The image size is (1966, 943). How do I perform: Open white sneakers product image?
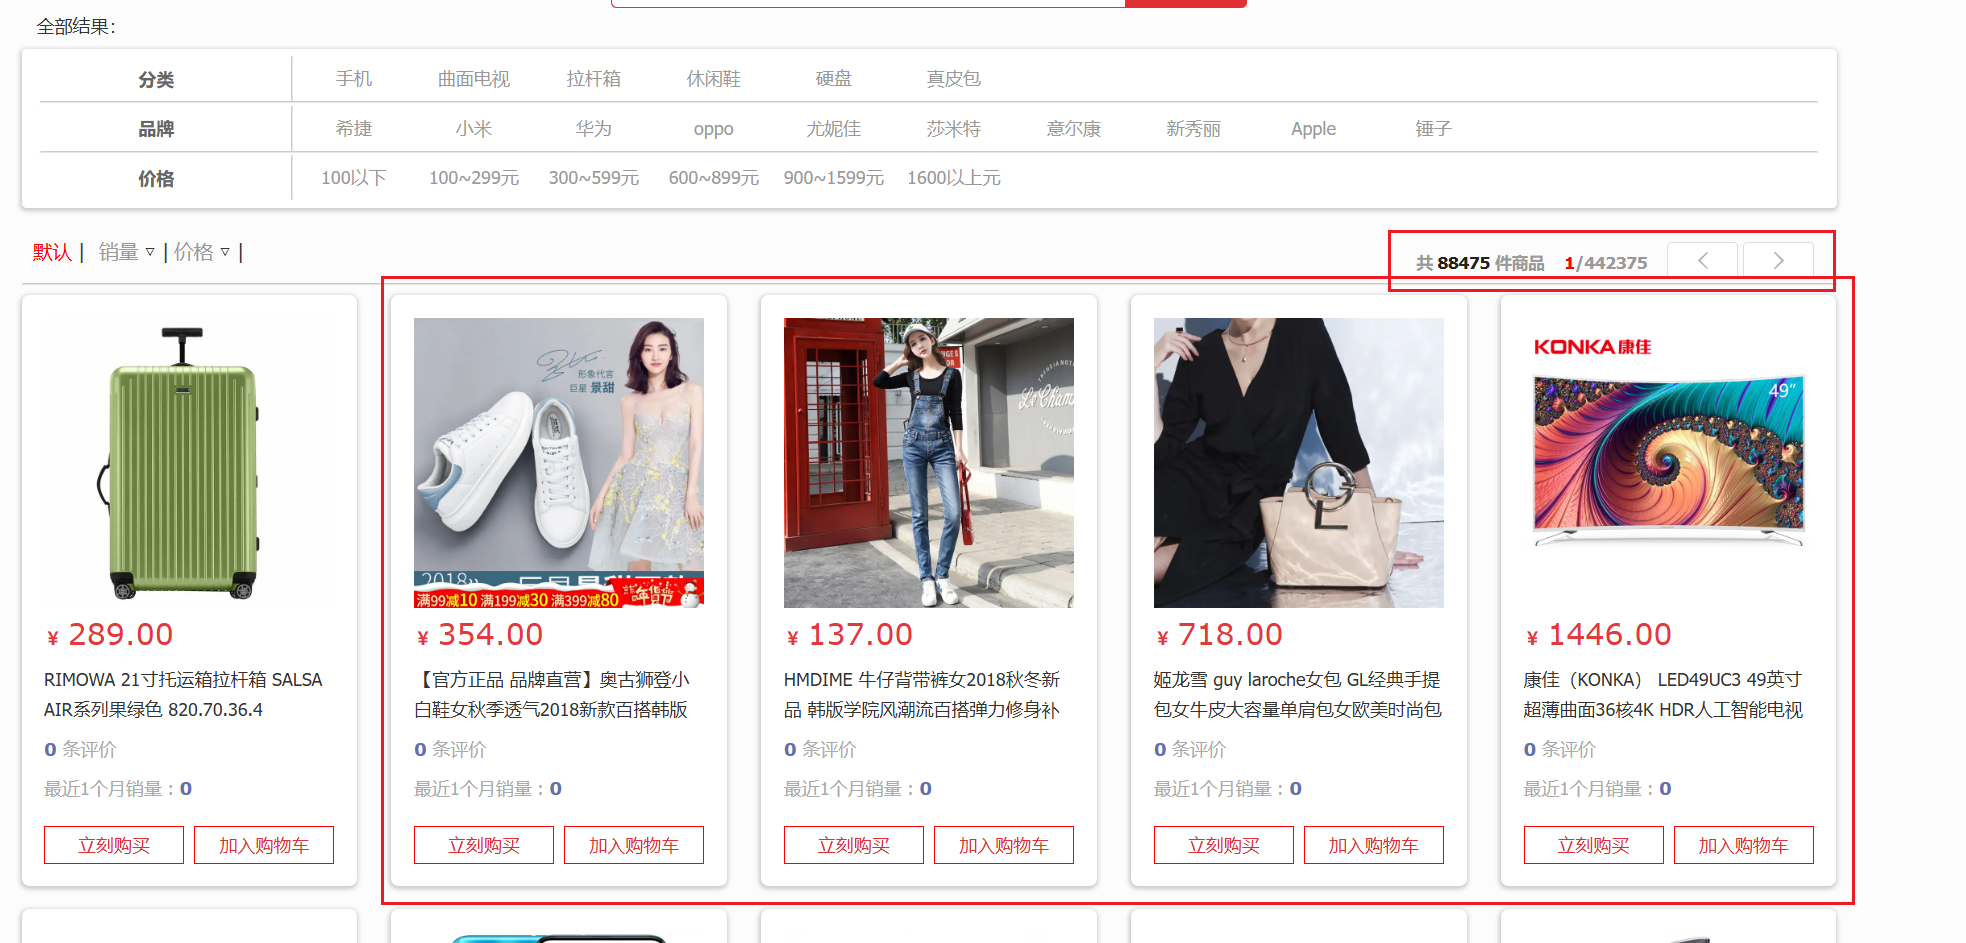(x=559, y=463)
